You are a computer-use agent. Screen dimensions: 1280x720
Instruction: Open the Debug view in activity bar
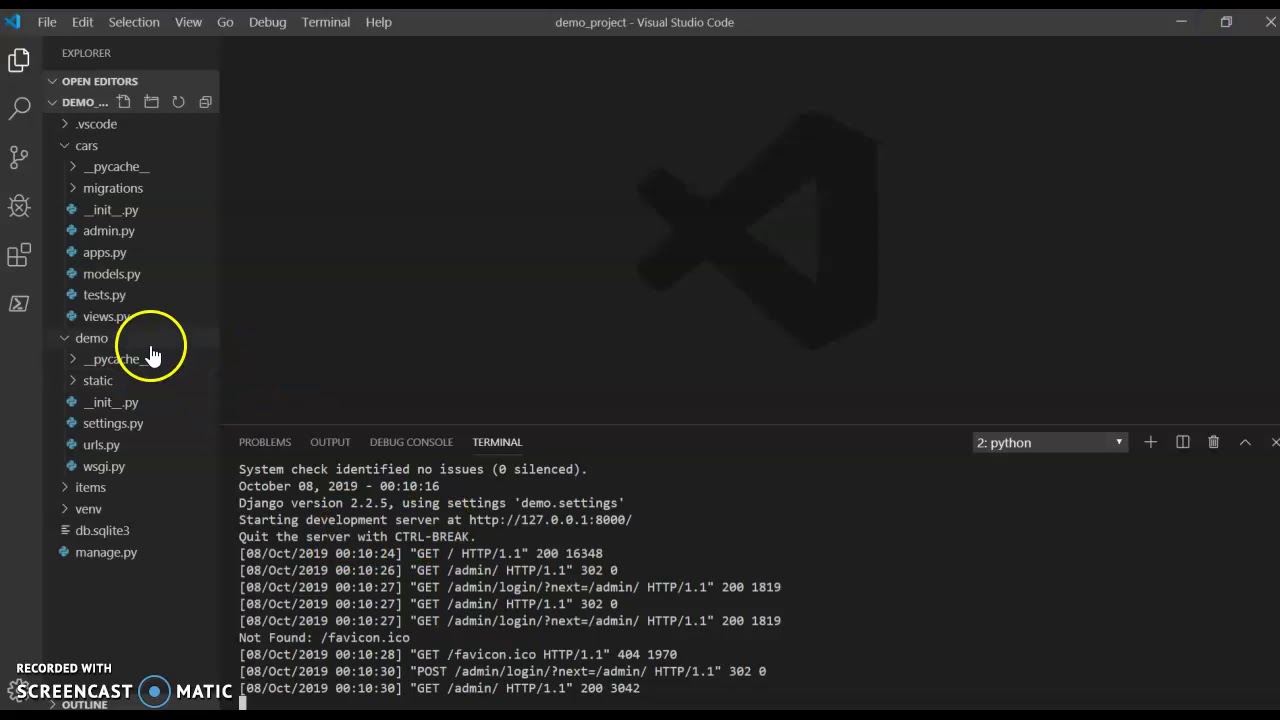click(19, 206)
